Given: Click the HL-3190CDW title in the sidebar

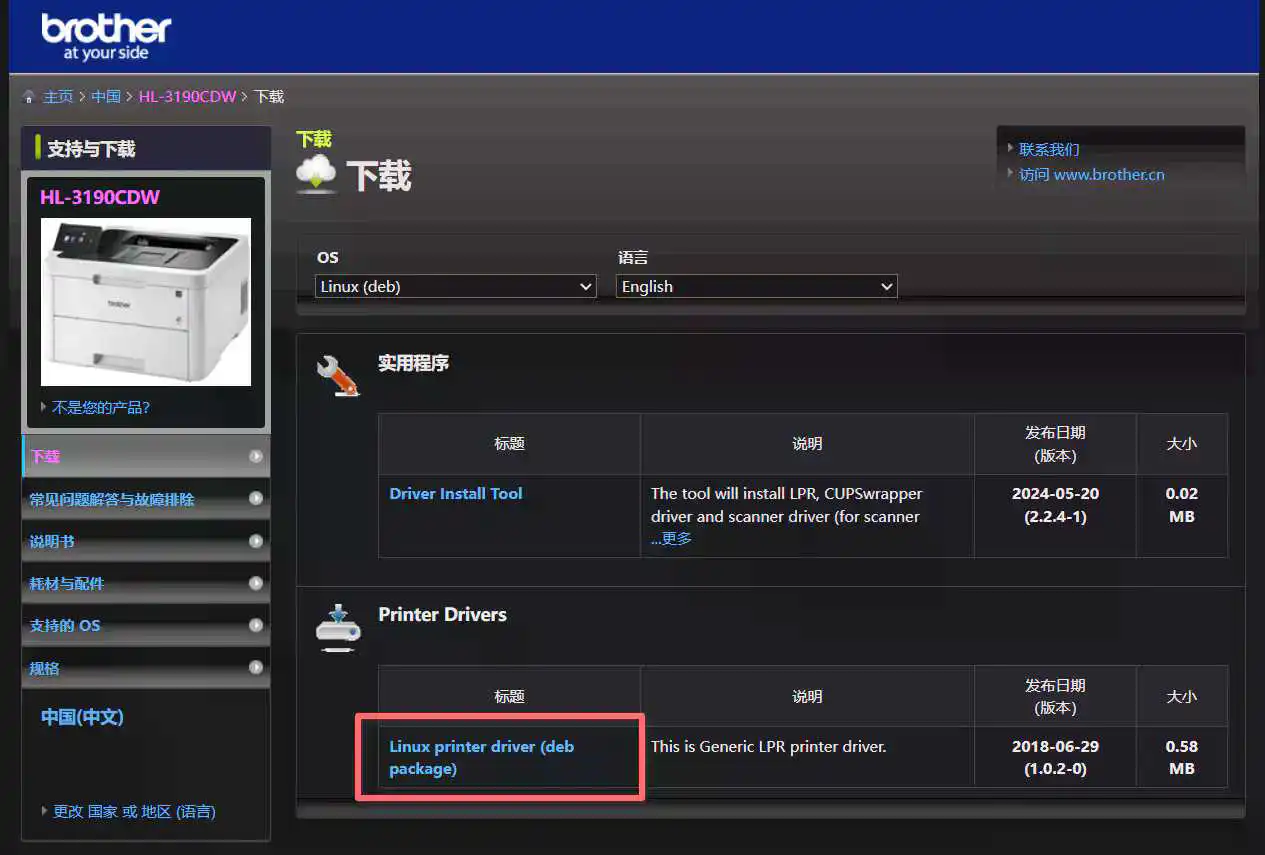Looking at the screenshot, I should (x=100, y=197).
